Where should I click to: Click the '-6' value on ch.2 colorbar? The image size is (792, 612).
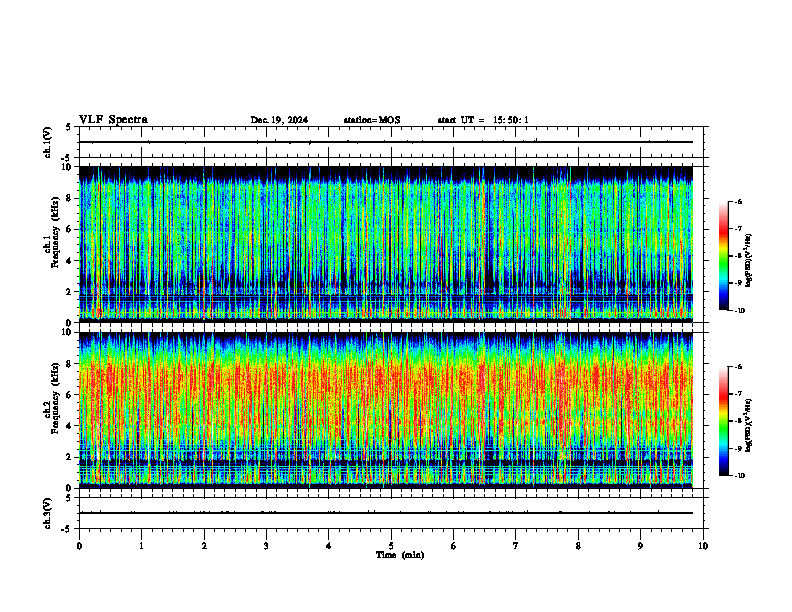point(739,367)
